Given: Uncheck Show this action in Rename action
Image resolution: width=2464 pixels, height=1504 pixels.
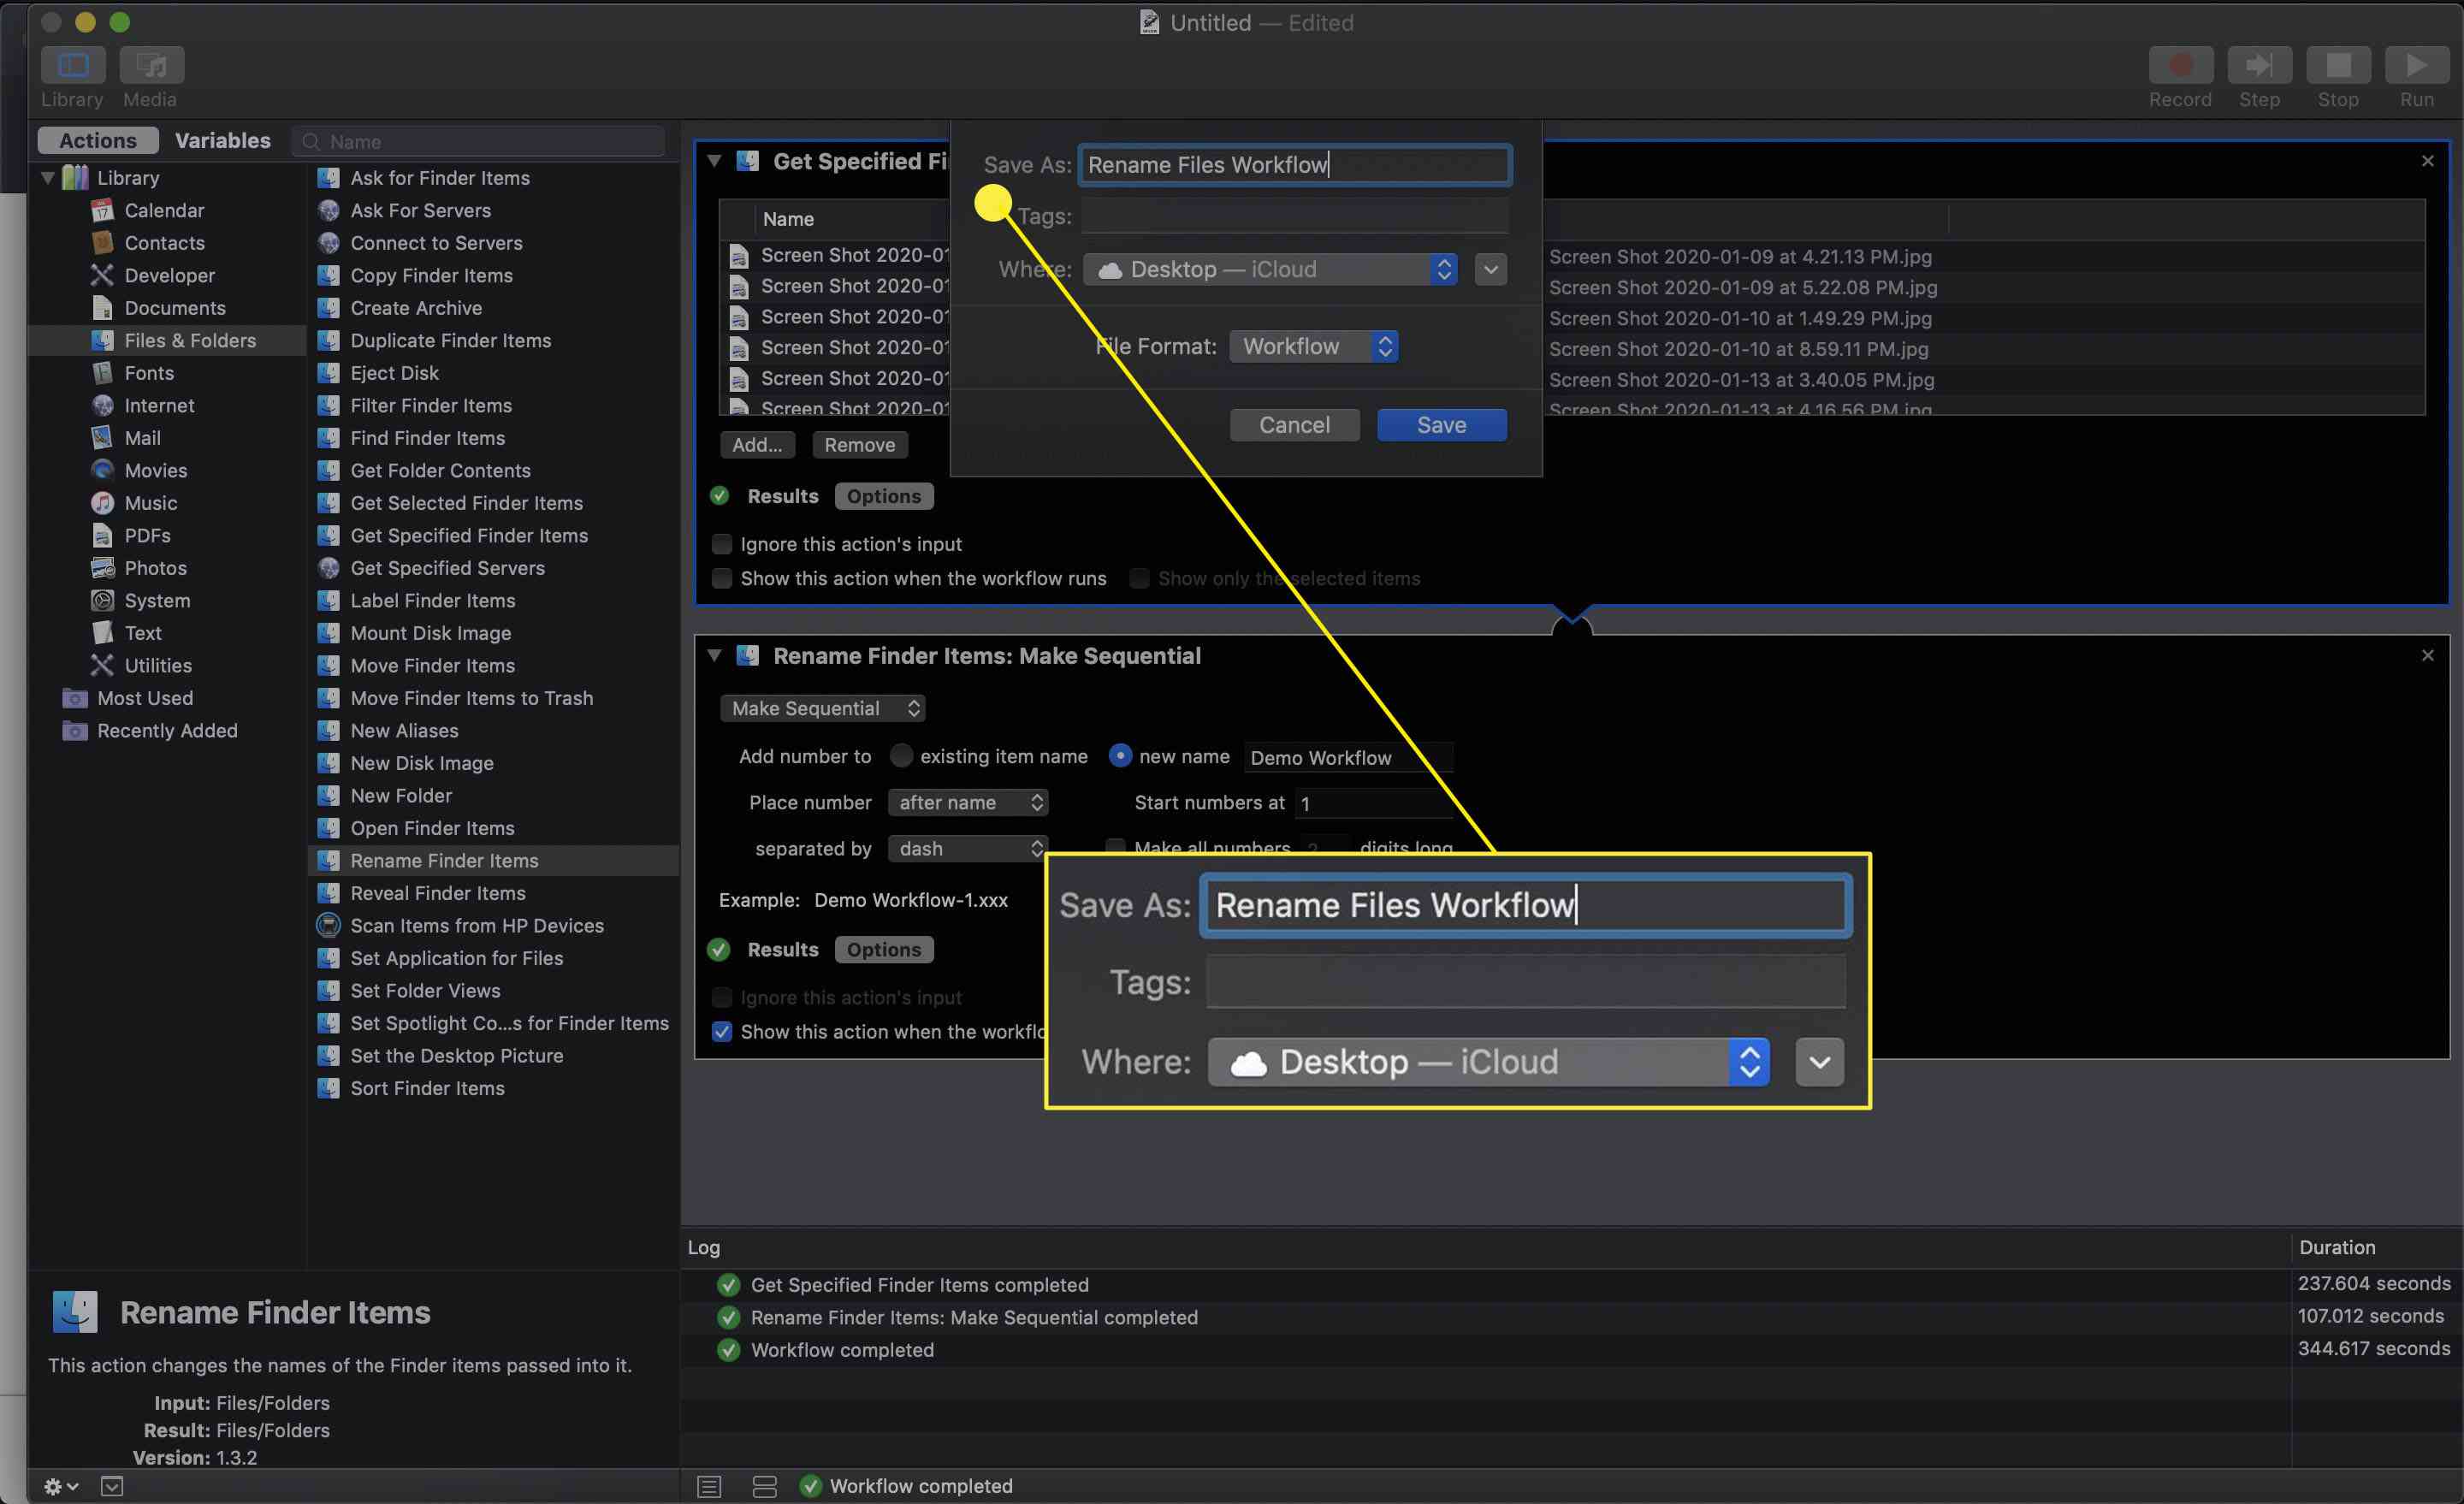Looking at the screenshot, I should click(721, 1031).
